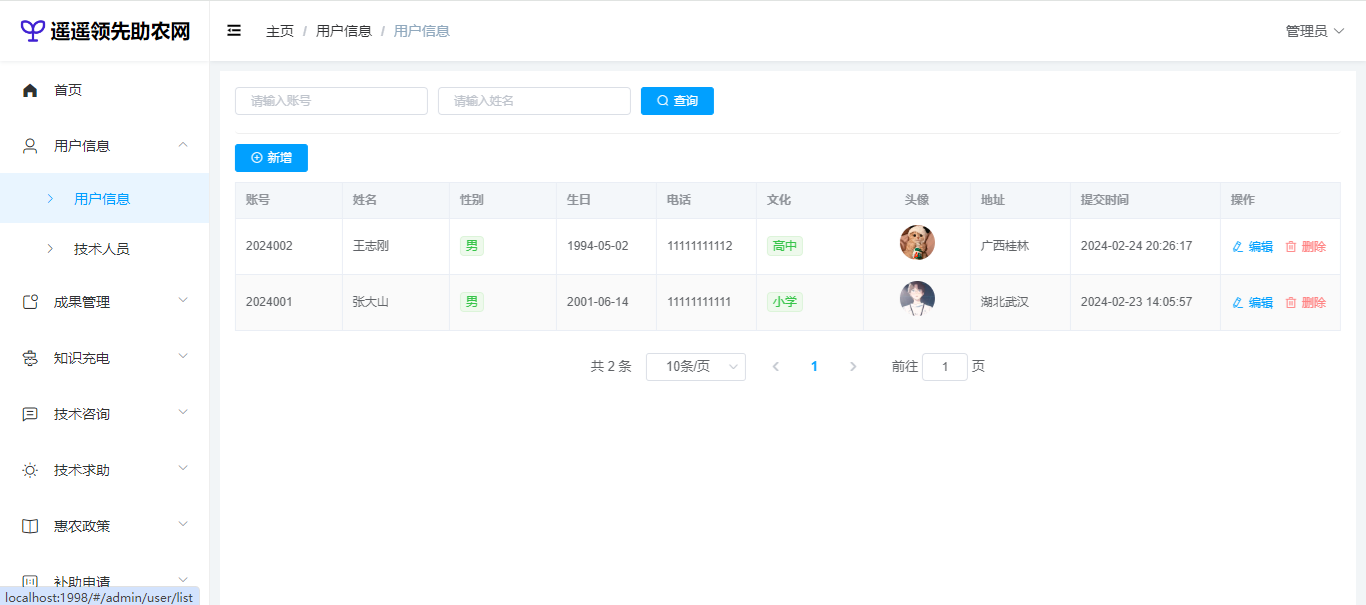Open 技术人员 submenu item
Screen dimensions: 1366x605
click(101, 249)
